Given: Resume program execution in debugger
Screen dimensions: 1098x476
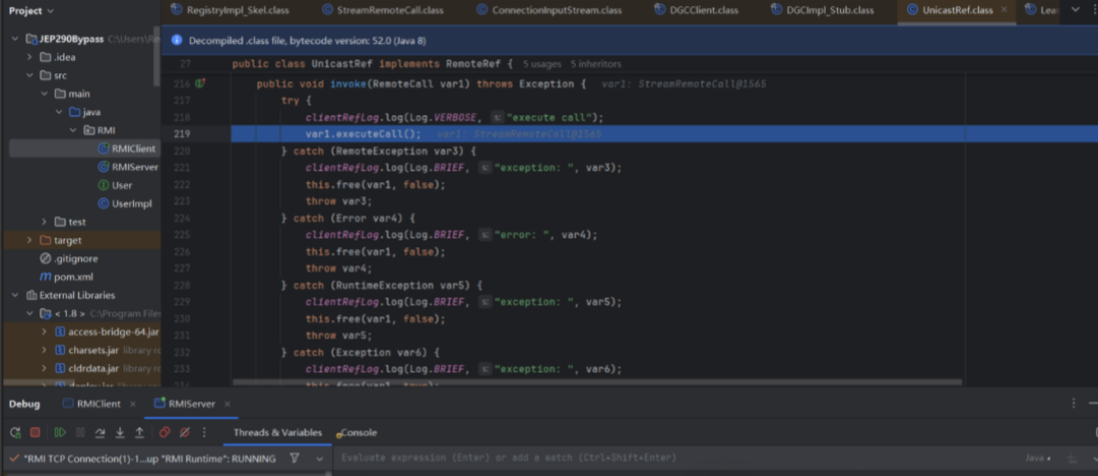Looking at the screenshot, I should tap(60, 433).
